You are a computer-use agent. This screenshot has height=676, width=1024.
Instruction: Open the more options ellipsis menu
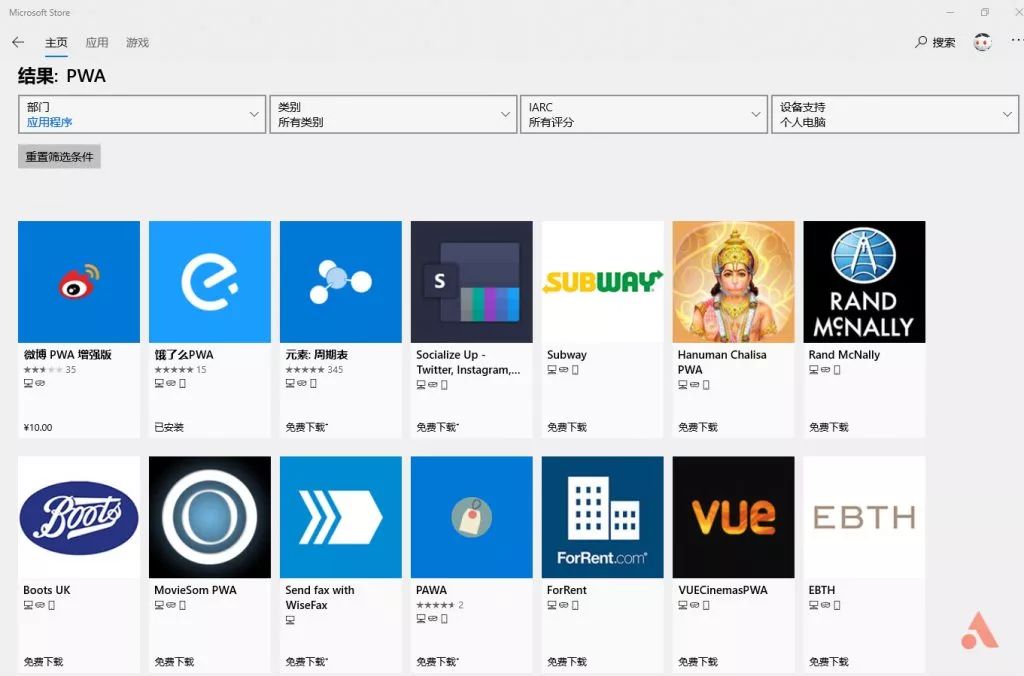pyautogui.click(x=1017, y=40)
